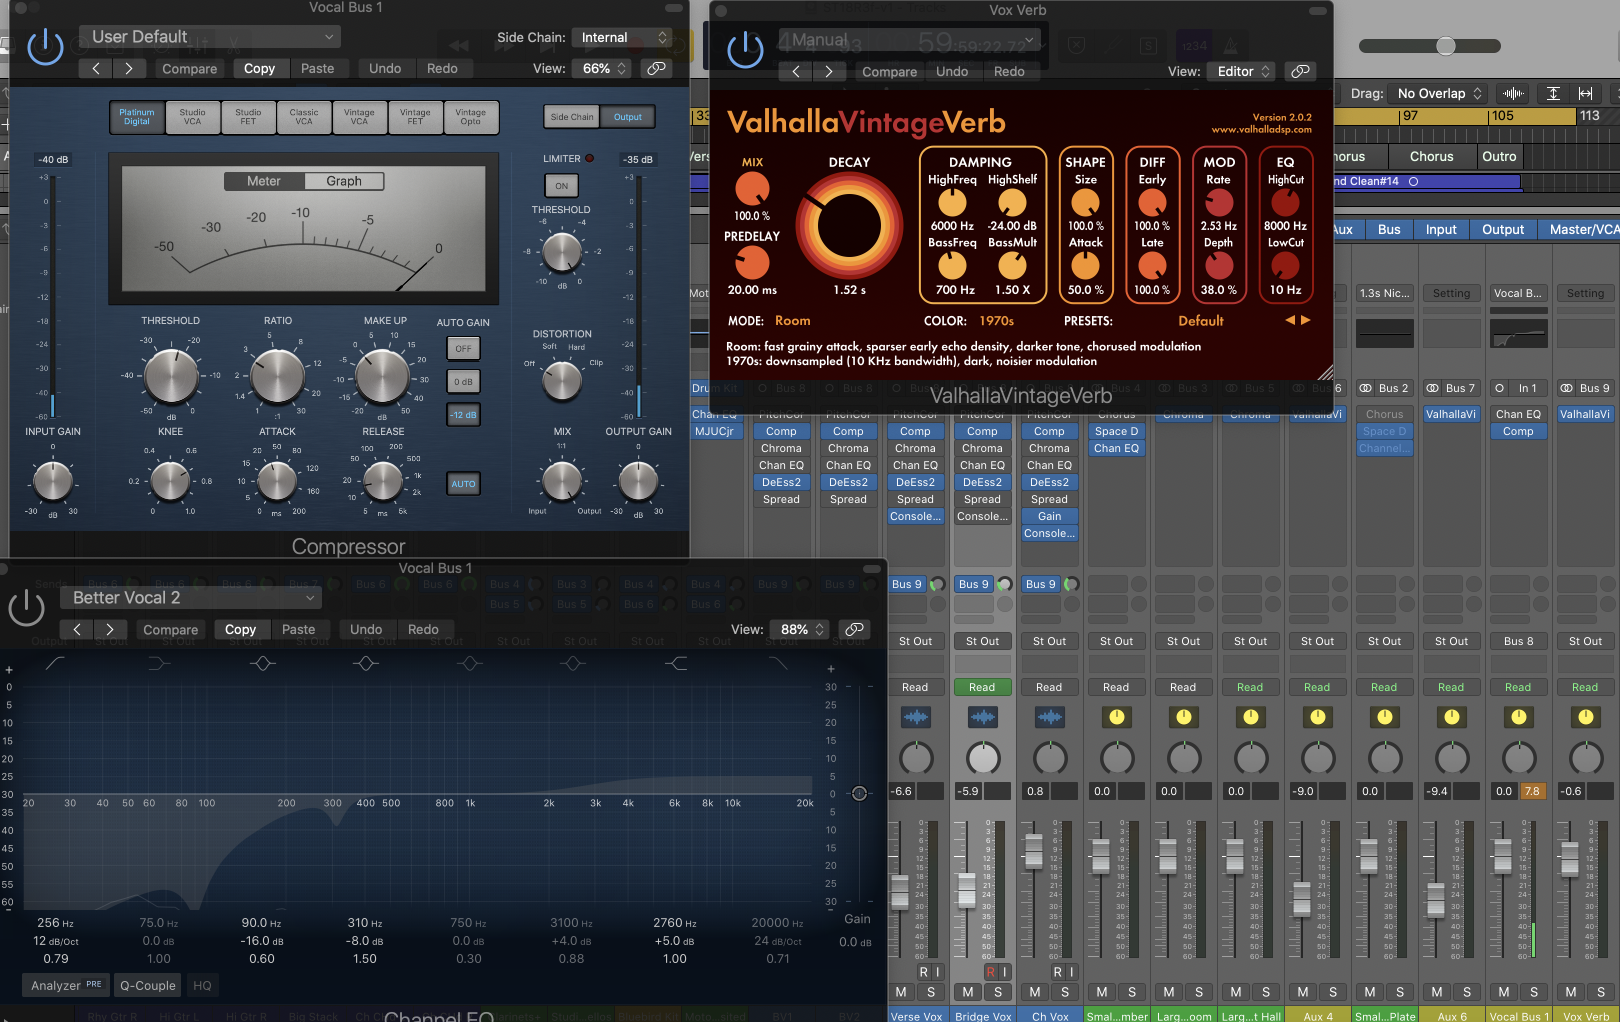Toggle the 3100 Hz bell band icon

point(572,663)
